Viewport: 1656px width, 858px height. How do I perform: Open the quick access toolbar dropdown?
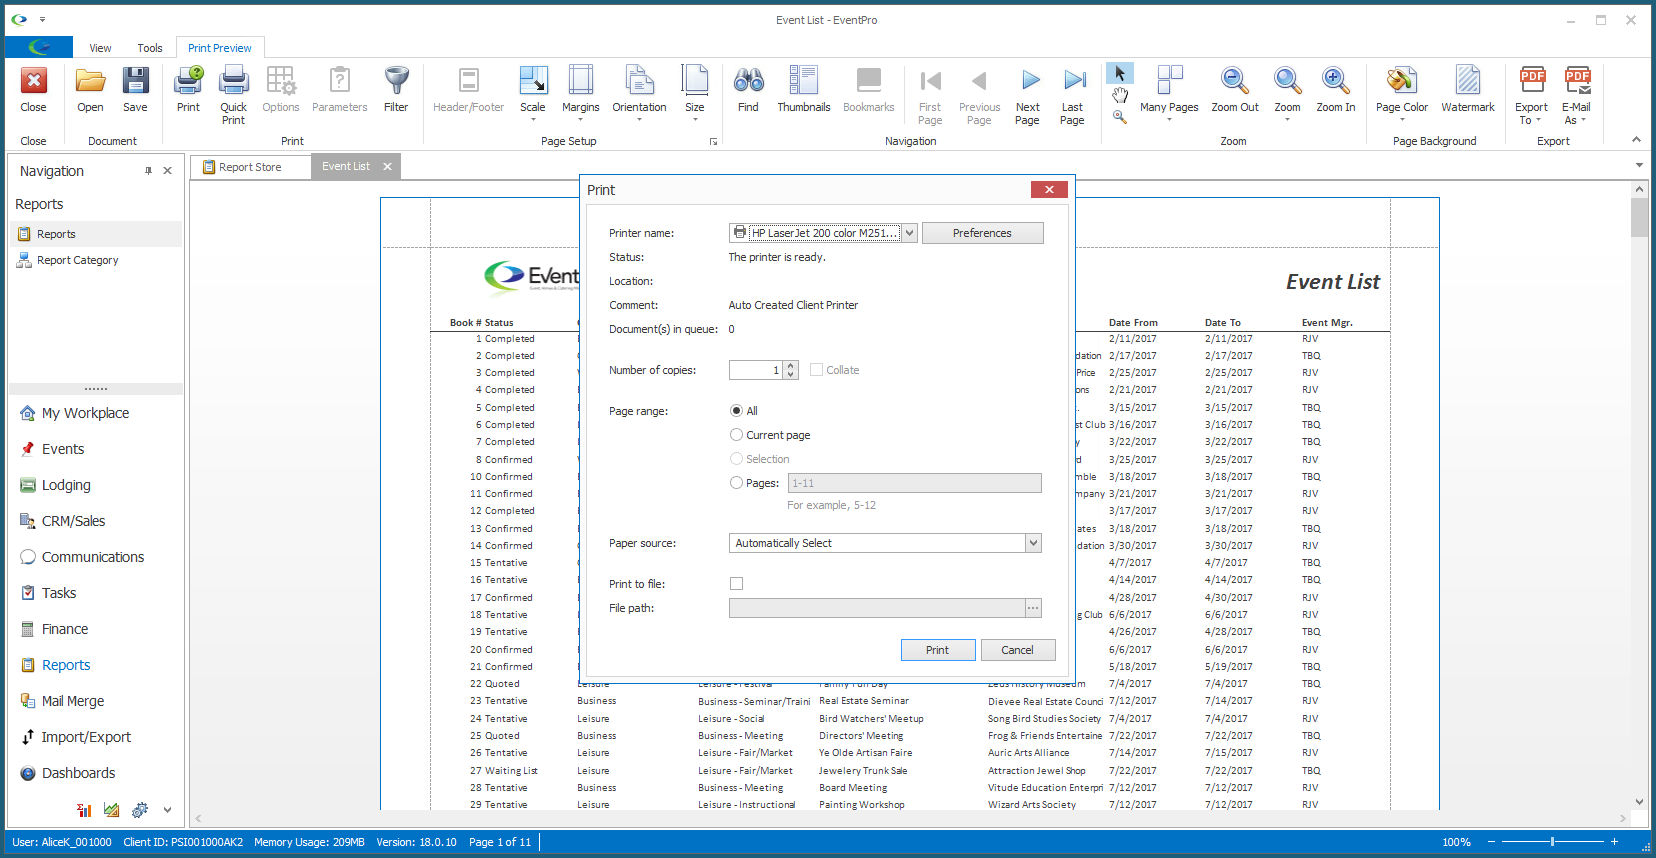(x=42, y=20)
